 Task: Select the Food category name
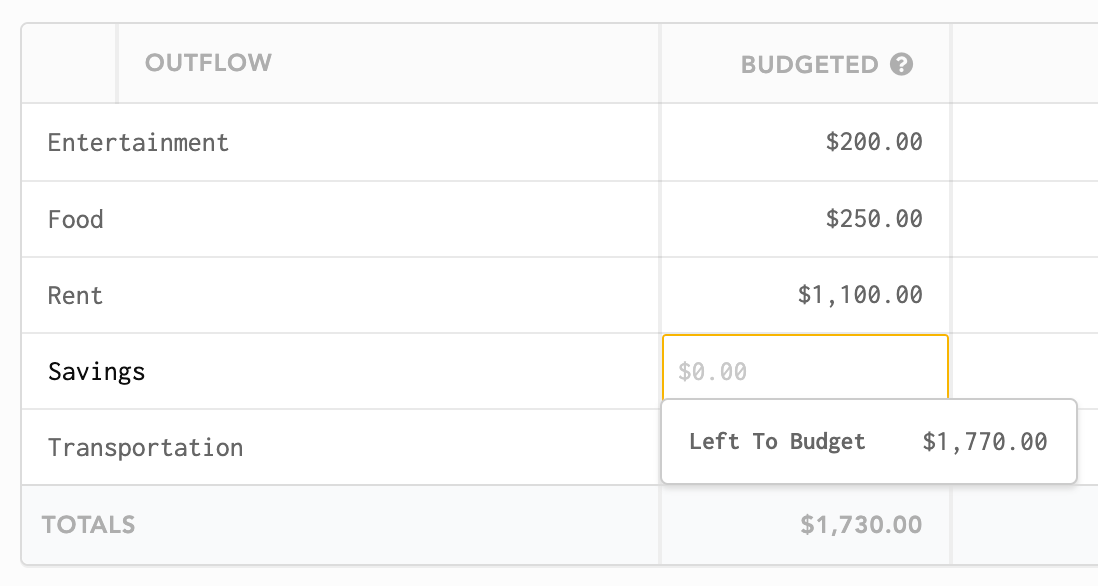click(76, 219)
